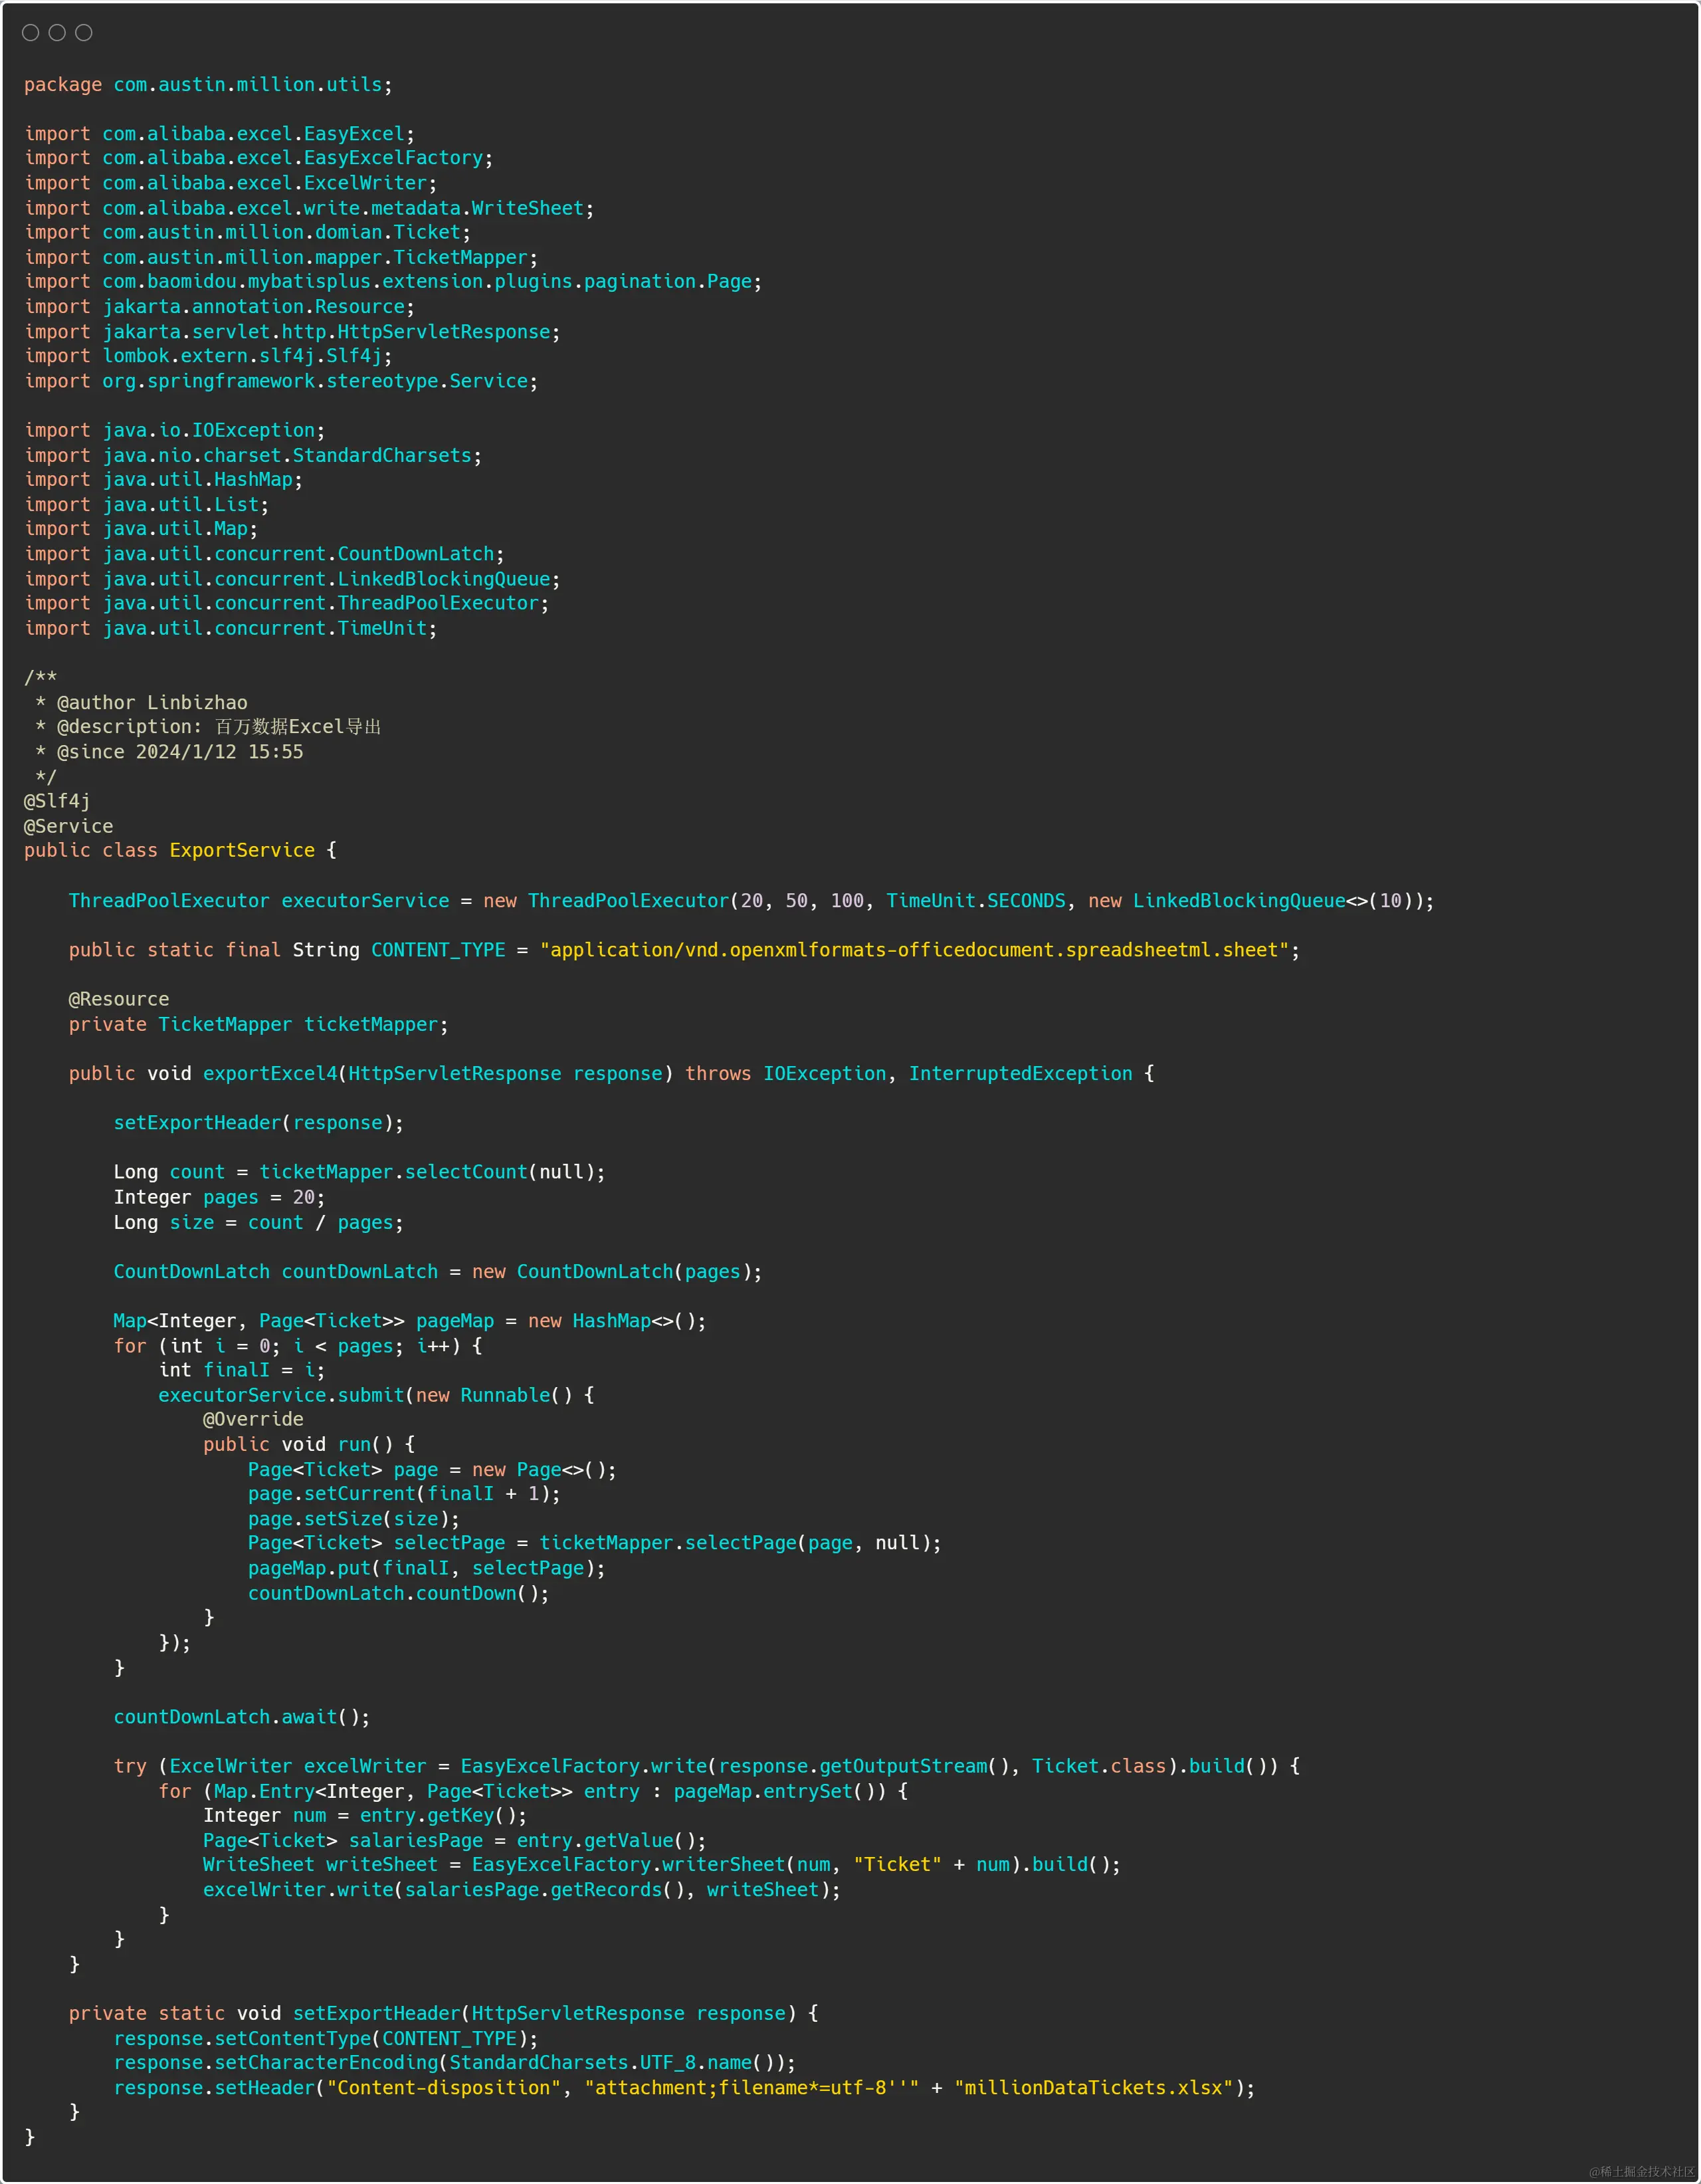Click the @Override annotation
This screenshot has height=2184, width=1701.
[253, 1419]
